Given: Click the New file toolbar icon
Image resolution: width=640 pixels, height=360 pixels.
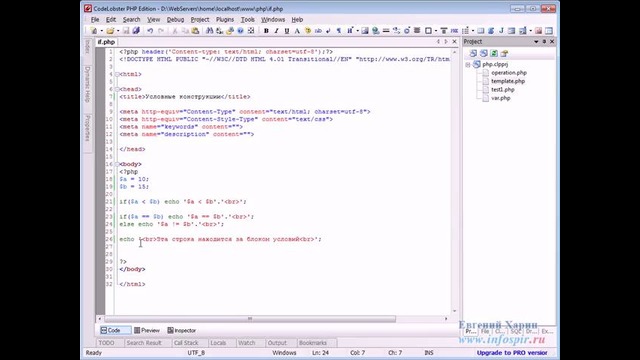Looking at the screenshot, I should click(x=93, y=31).
